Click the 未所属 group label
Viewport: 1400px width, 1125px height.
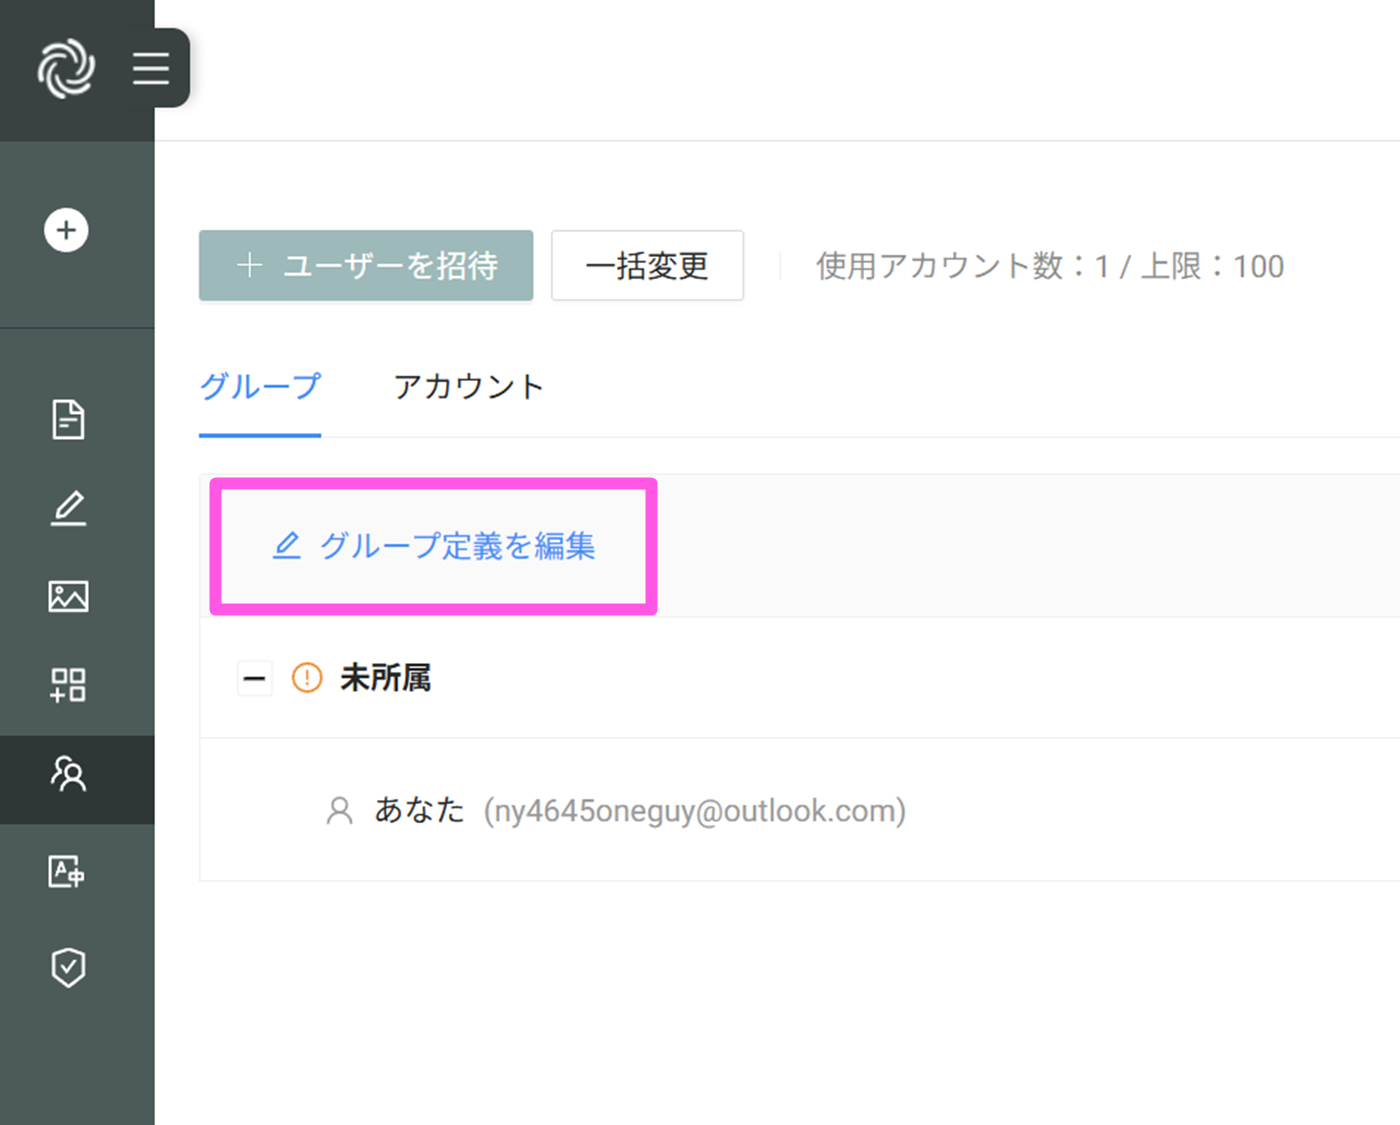tap(386, 678)
